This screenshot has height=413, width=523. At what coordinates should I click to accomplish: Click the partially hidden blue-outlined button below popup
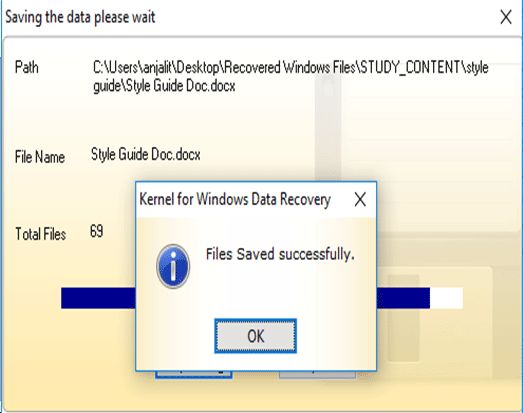[194, 375]
